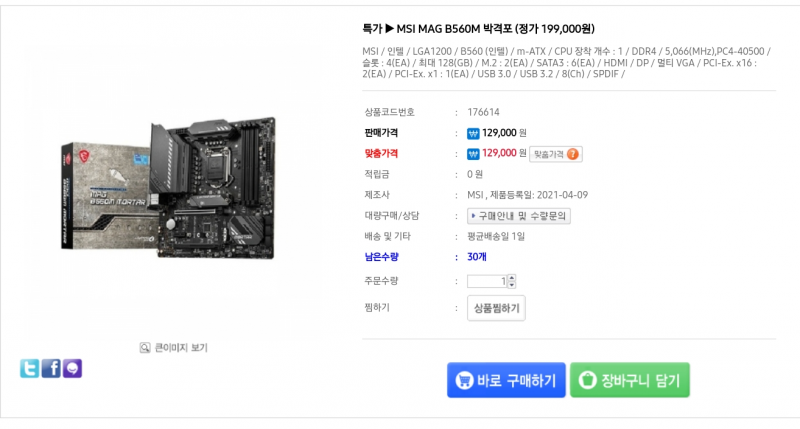Click the 주문수량 quantity input field
The width and height of the screenshot is (800, 429).
pyautogui.click(x=487, y=281)
